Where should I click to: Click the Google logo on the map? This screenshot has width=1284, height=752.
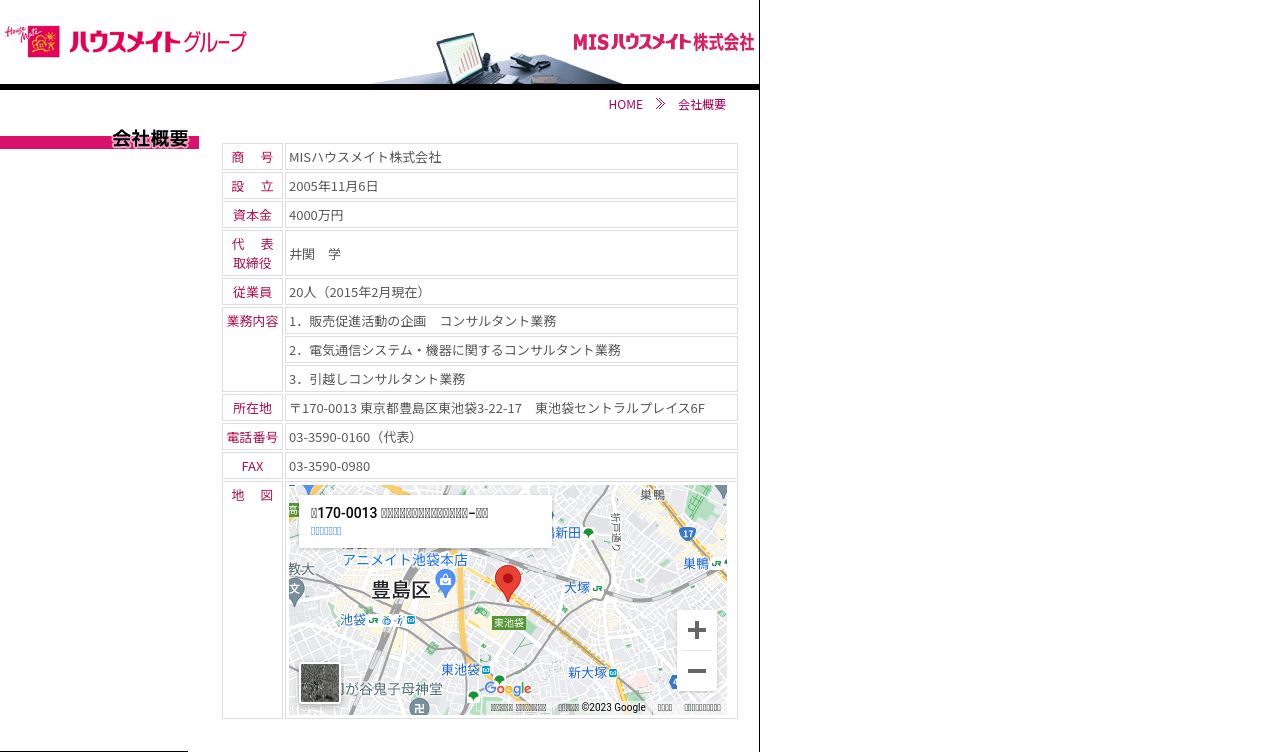click(508, 689)
